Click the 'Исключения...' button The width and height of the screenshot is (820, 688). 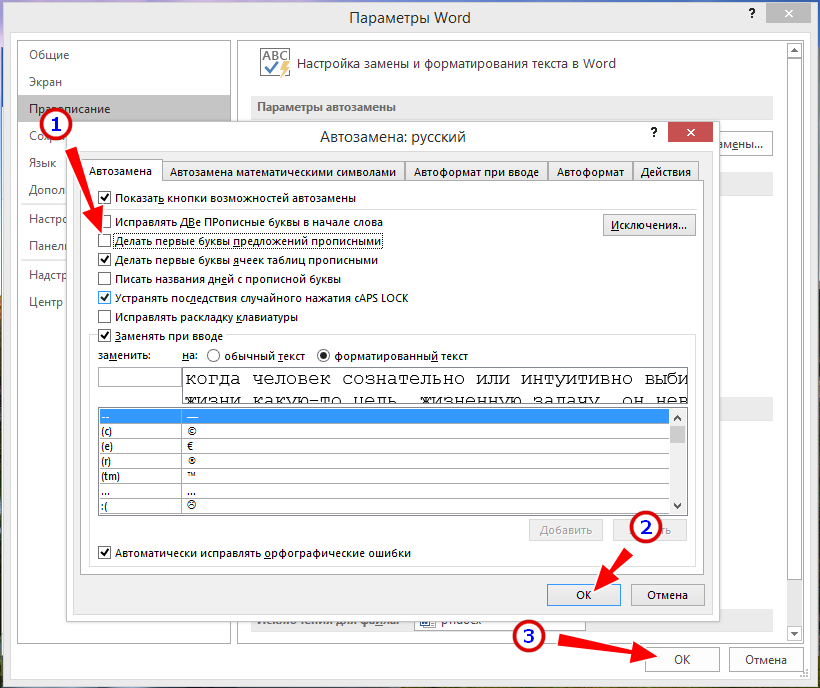point(649,225)
